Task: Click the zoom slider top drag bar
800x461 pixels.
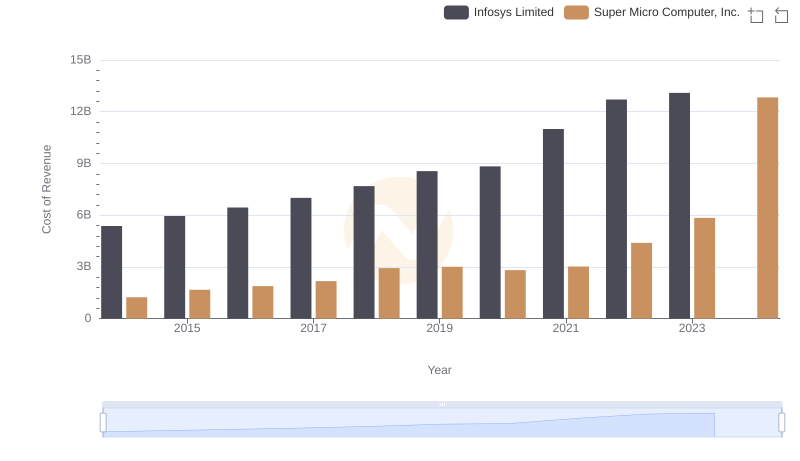Action: click(442, 404)
